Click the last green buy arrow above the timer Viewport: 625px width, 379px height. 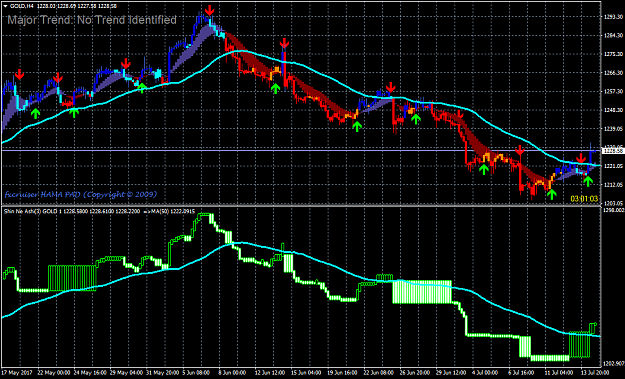pos(588,181)
